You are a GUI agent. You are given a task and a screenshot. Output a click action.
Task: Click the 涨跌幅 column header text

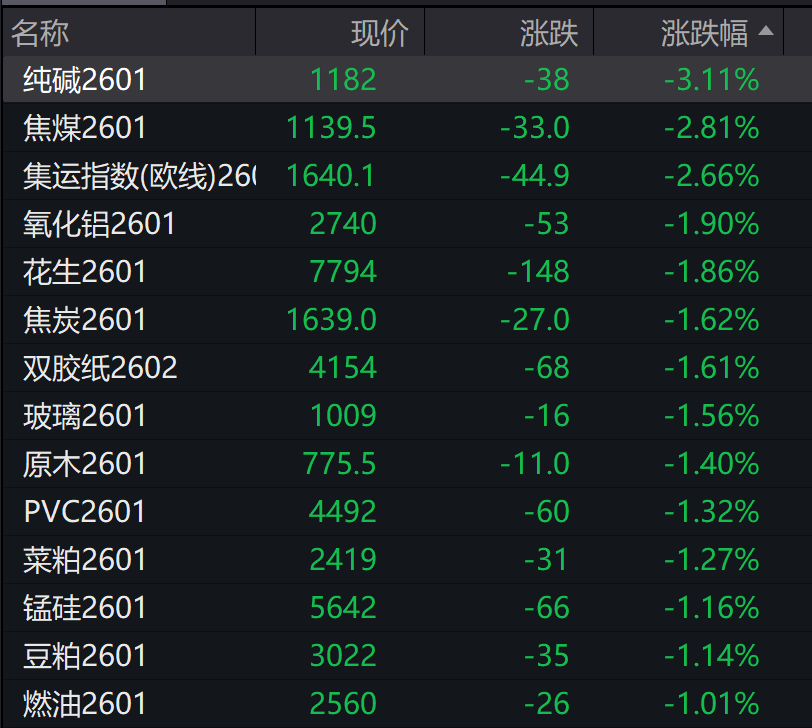704,33
